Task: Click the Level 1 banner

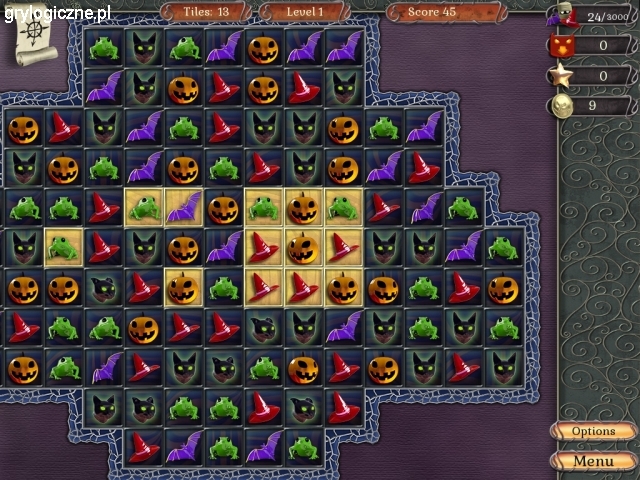Action: pyautogui.click(x=304, y=12)
